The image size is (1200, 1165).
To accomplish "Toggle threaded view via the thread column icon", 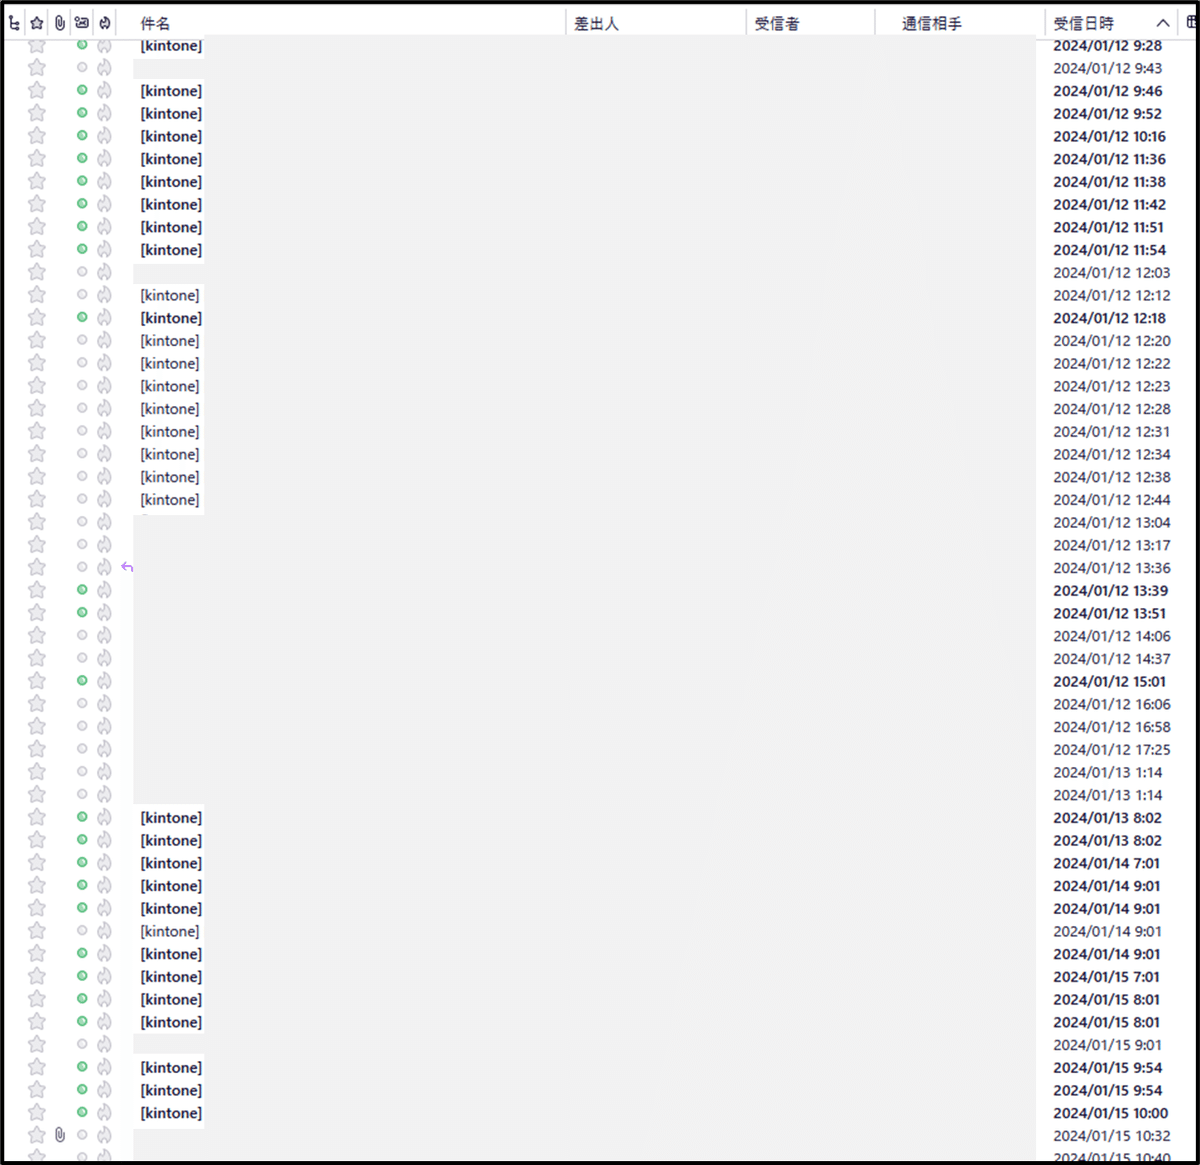I will [x=14, y=23].
